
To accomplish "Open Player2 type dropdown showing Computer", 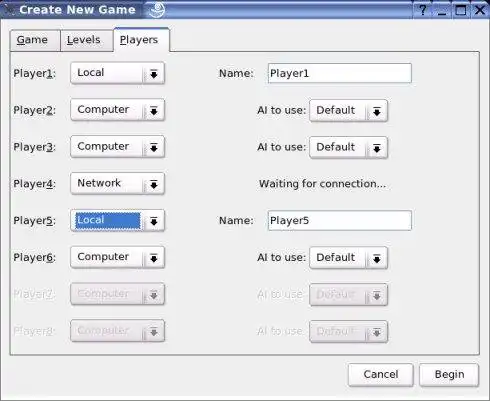I will tap(117, 110).
